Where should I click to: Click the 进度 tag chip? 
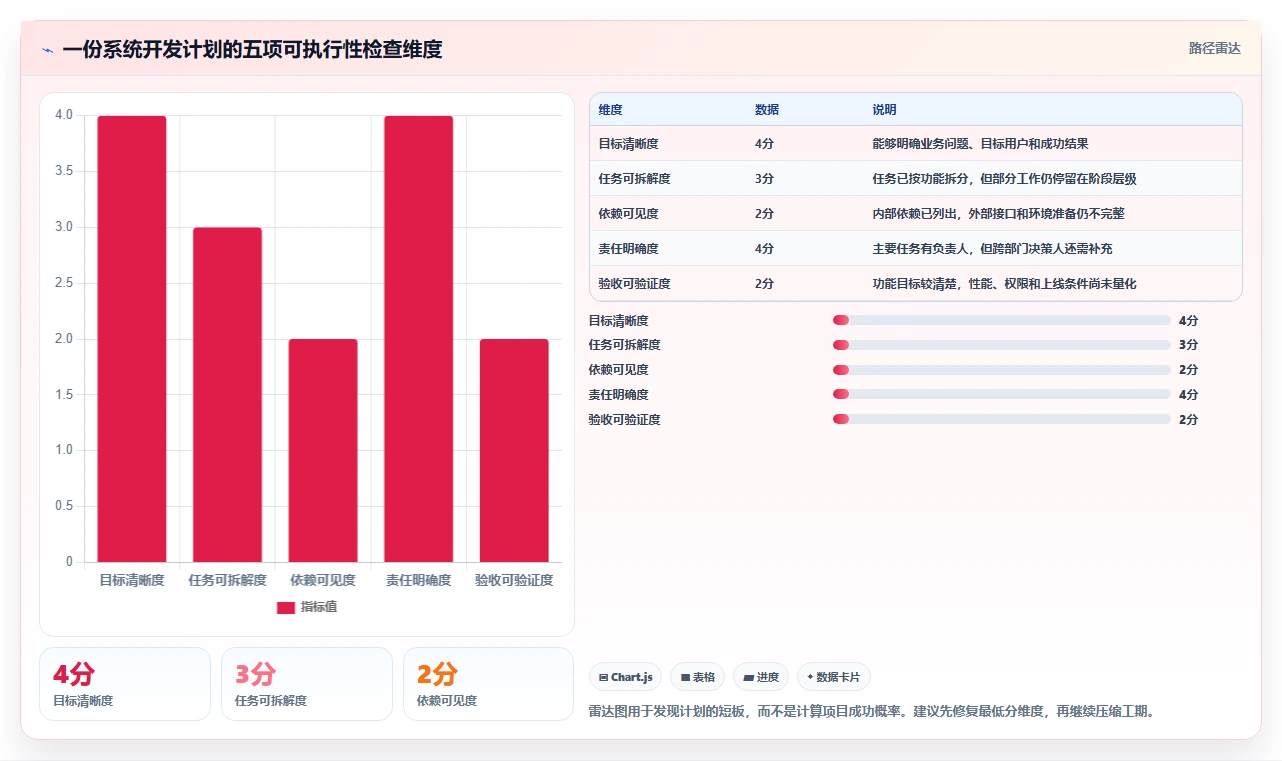(761, 677)
